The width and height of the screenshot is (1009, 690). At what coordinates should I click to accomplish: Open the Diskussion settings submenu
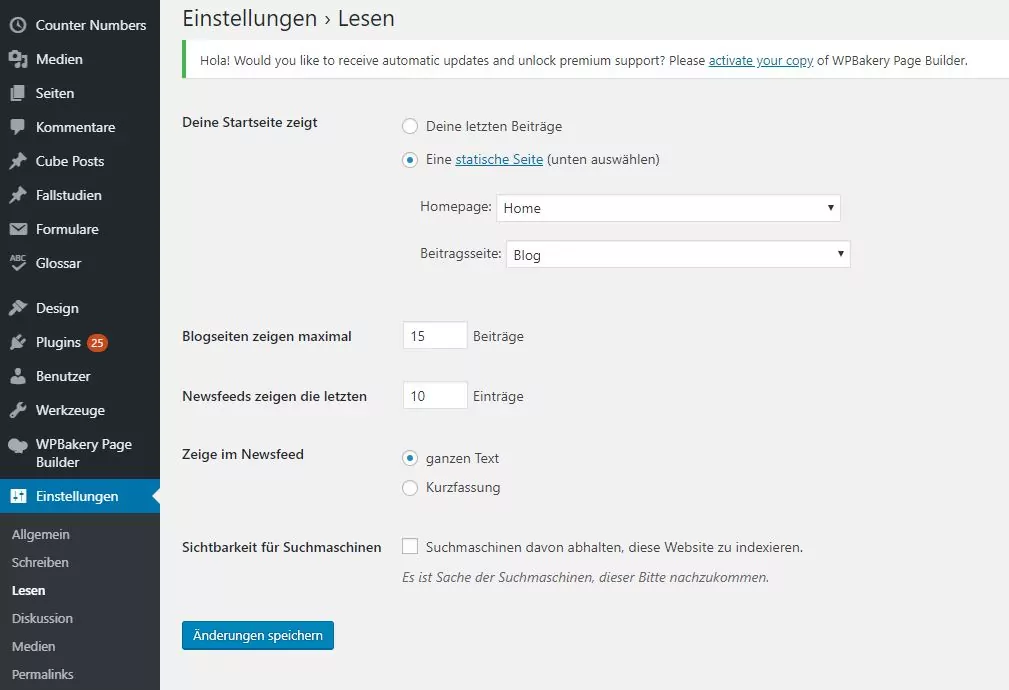point(42,618)
